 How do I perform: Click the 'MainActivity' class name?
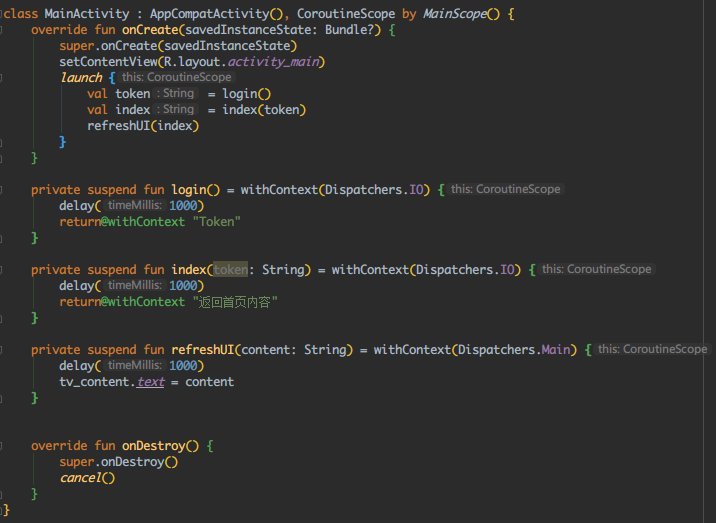[87, 14]
